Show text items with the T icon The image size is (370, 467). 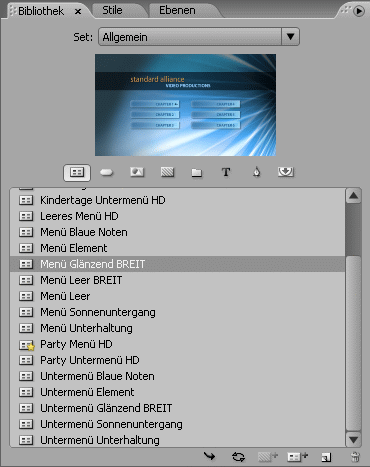pos(226,172)
